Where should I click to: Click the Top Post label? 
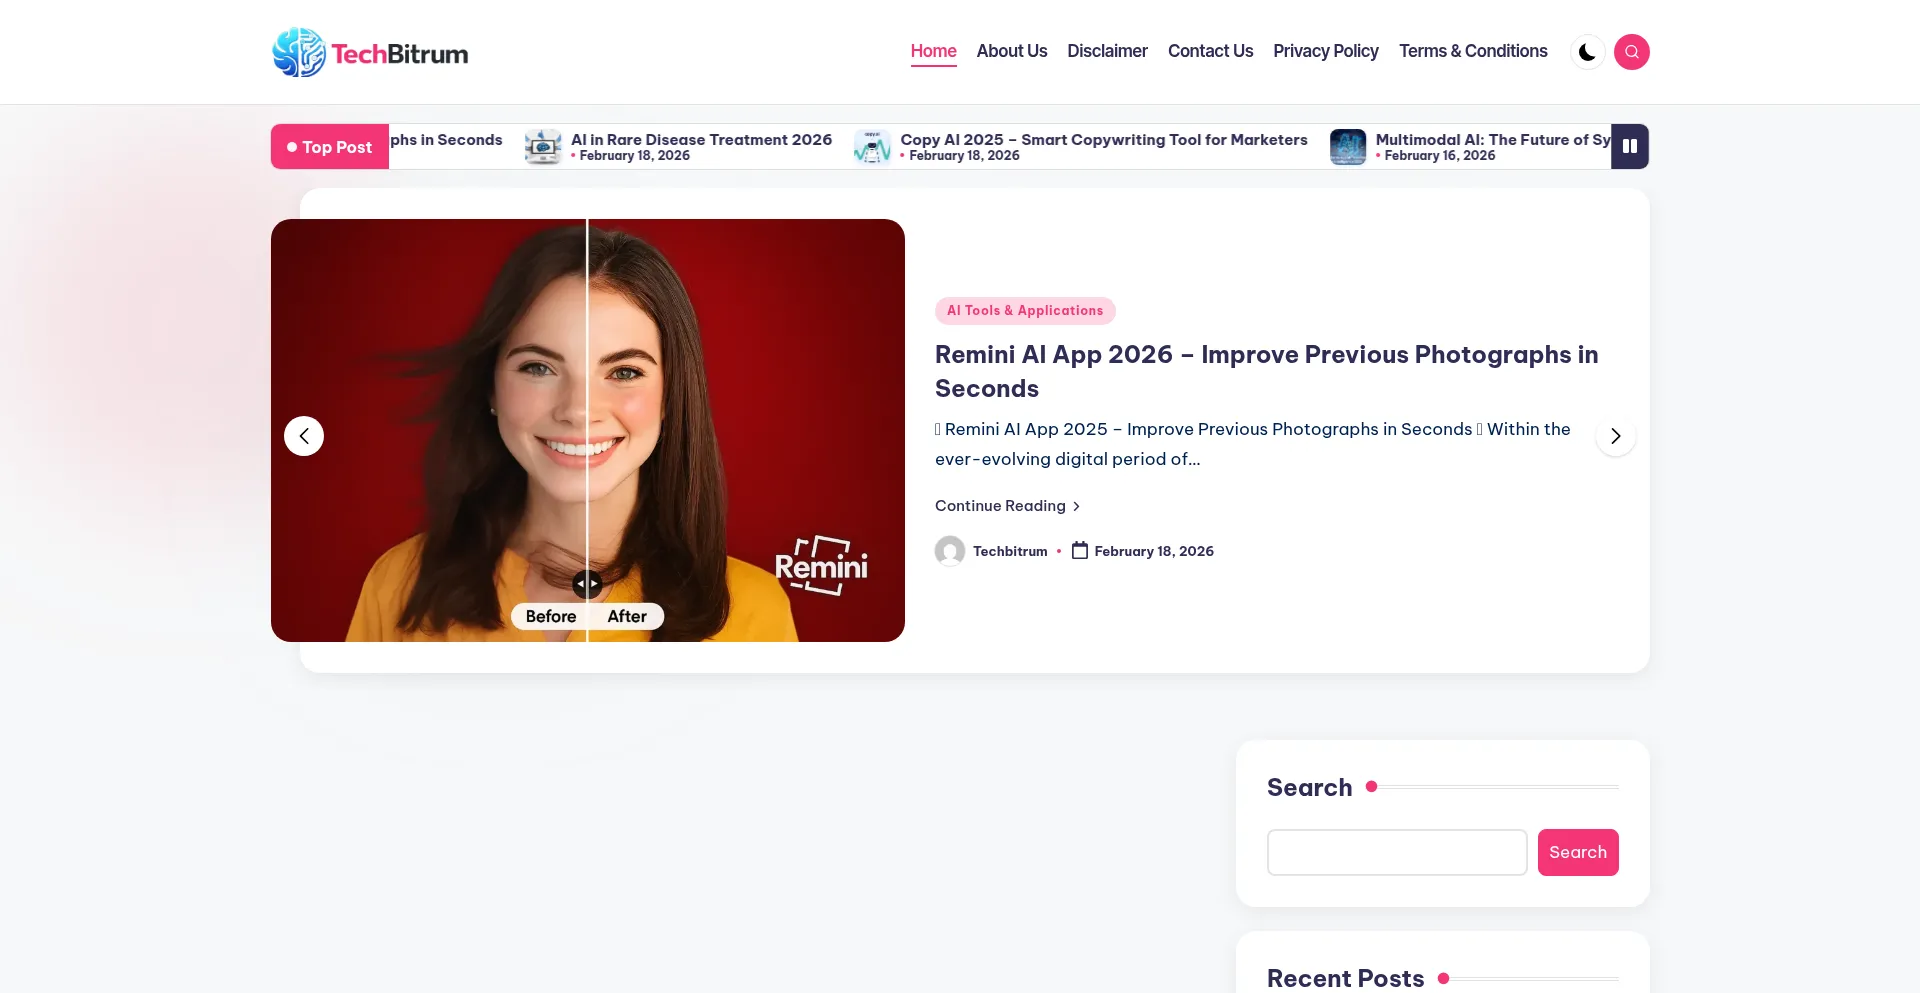pos(330,147)
